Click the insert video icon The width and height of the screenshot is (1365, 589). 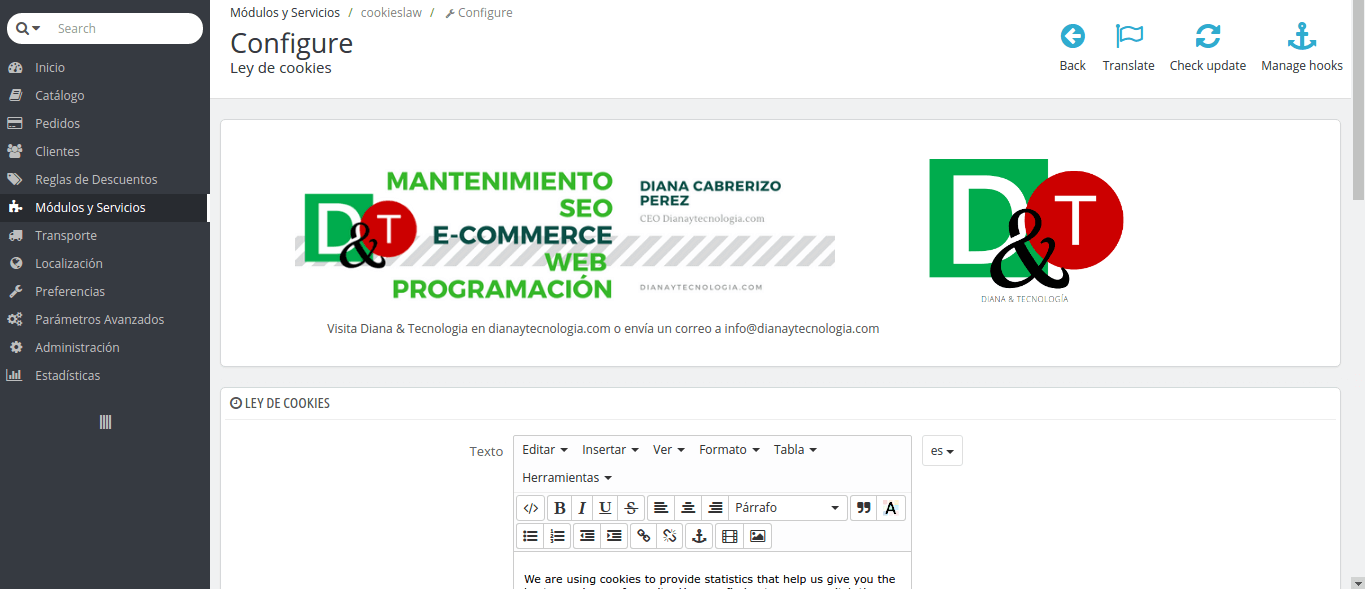[730, 536]
